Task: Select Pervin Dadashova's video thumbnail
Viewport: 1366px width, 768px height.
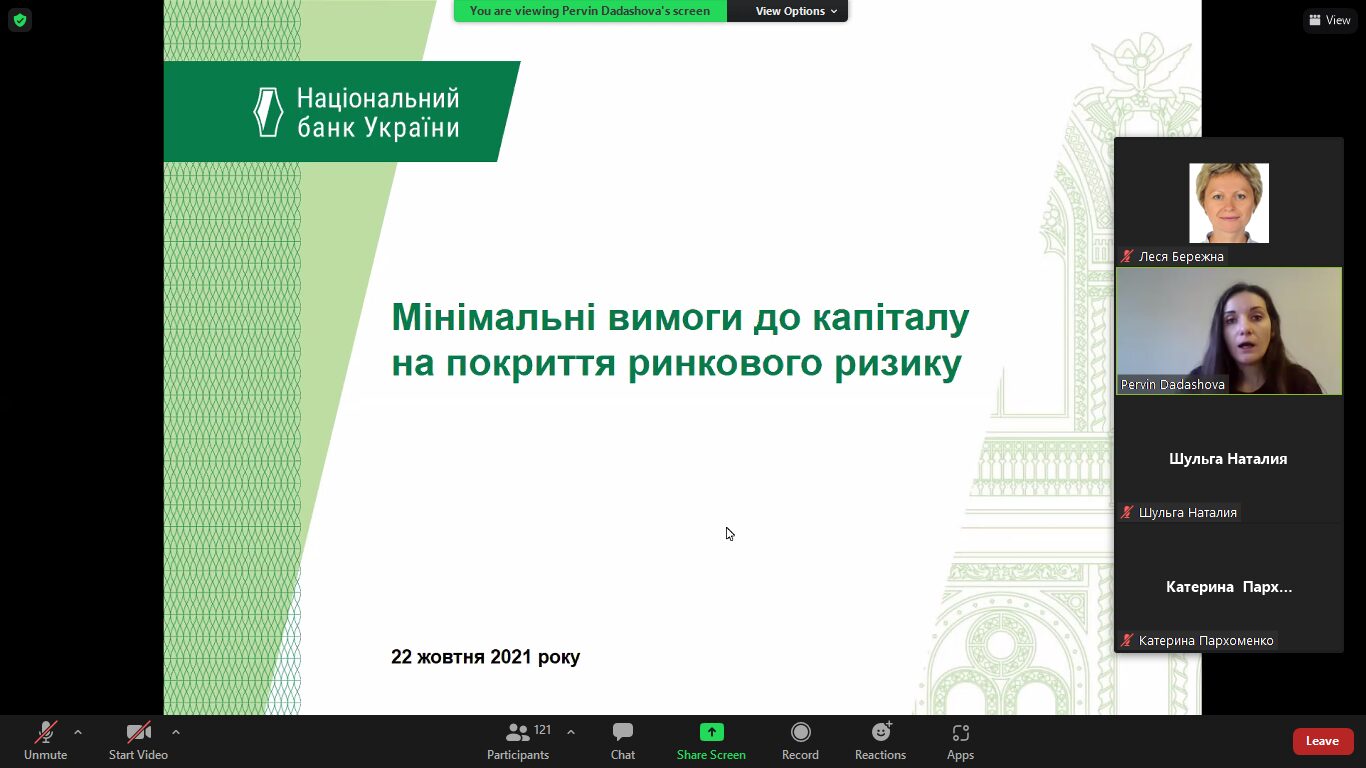Action: (x=1229, y=331)
